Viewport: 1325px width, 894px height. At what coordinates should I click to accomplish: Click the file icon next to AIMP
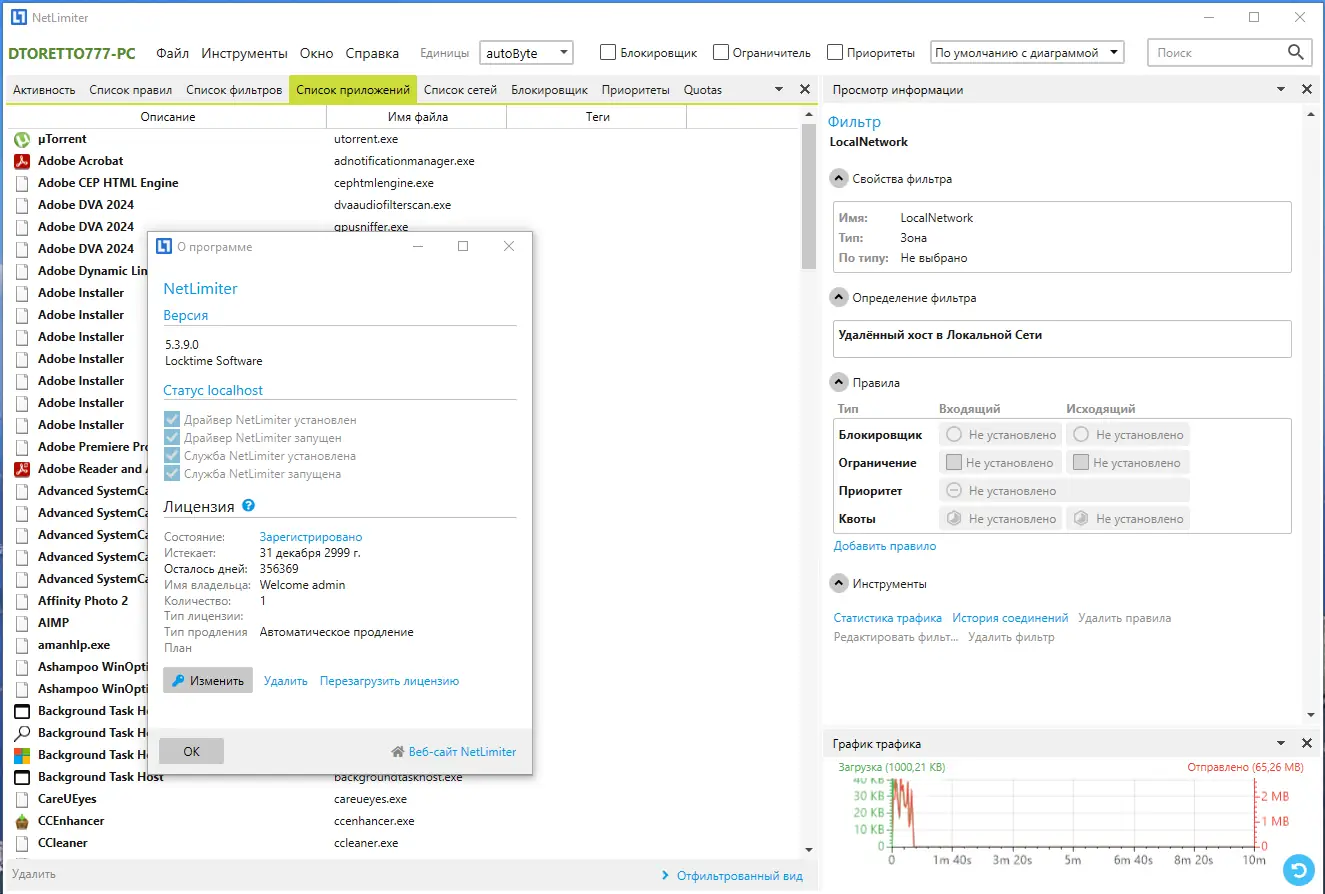(22, 623)
